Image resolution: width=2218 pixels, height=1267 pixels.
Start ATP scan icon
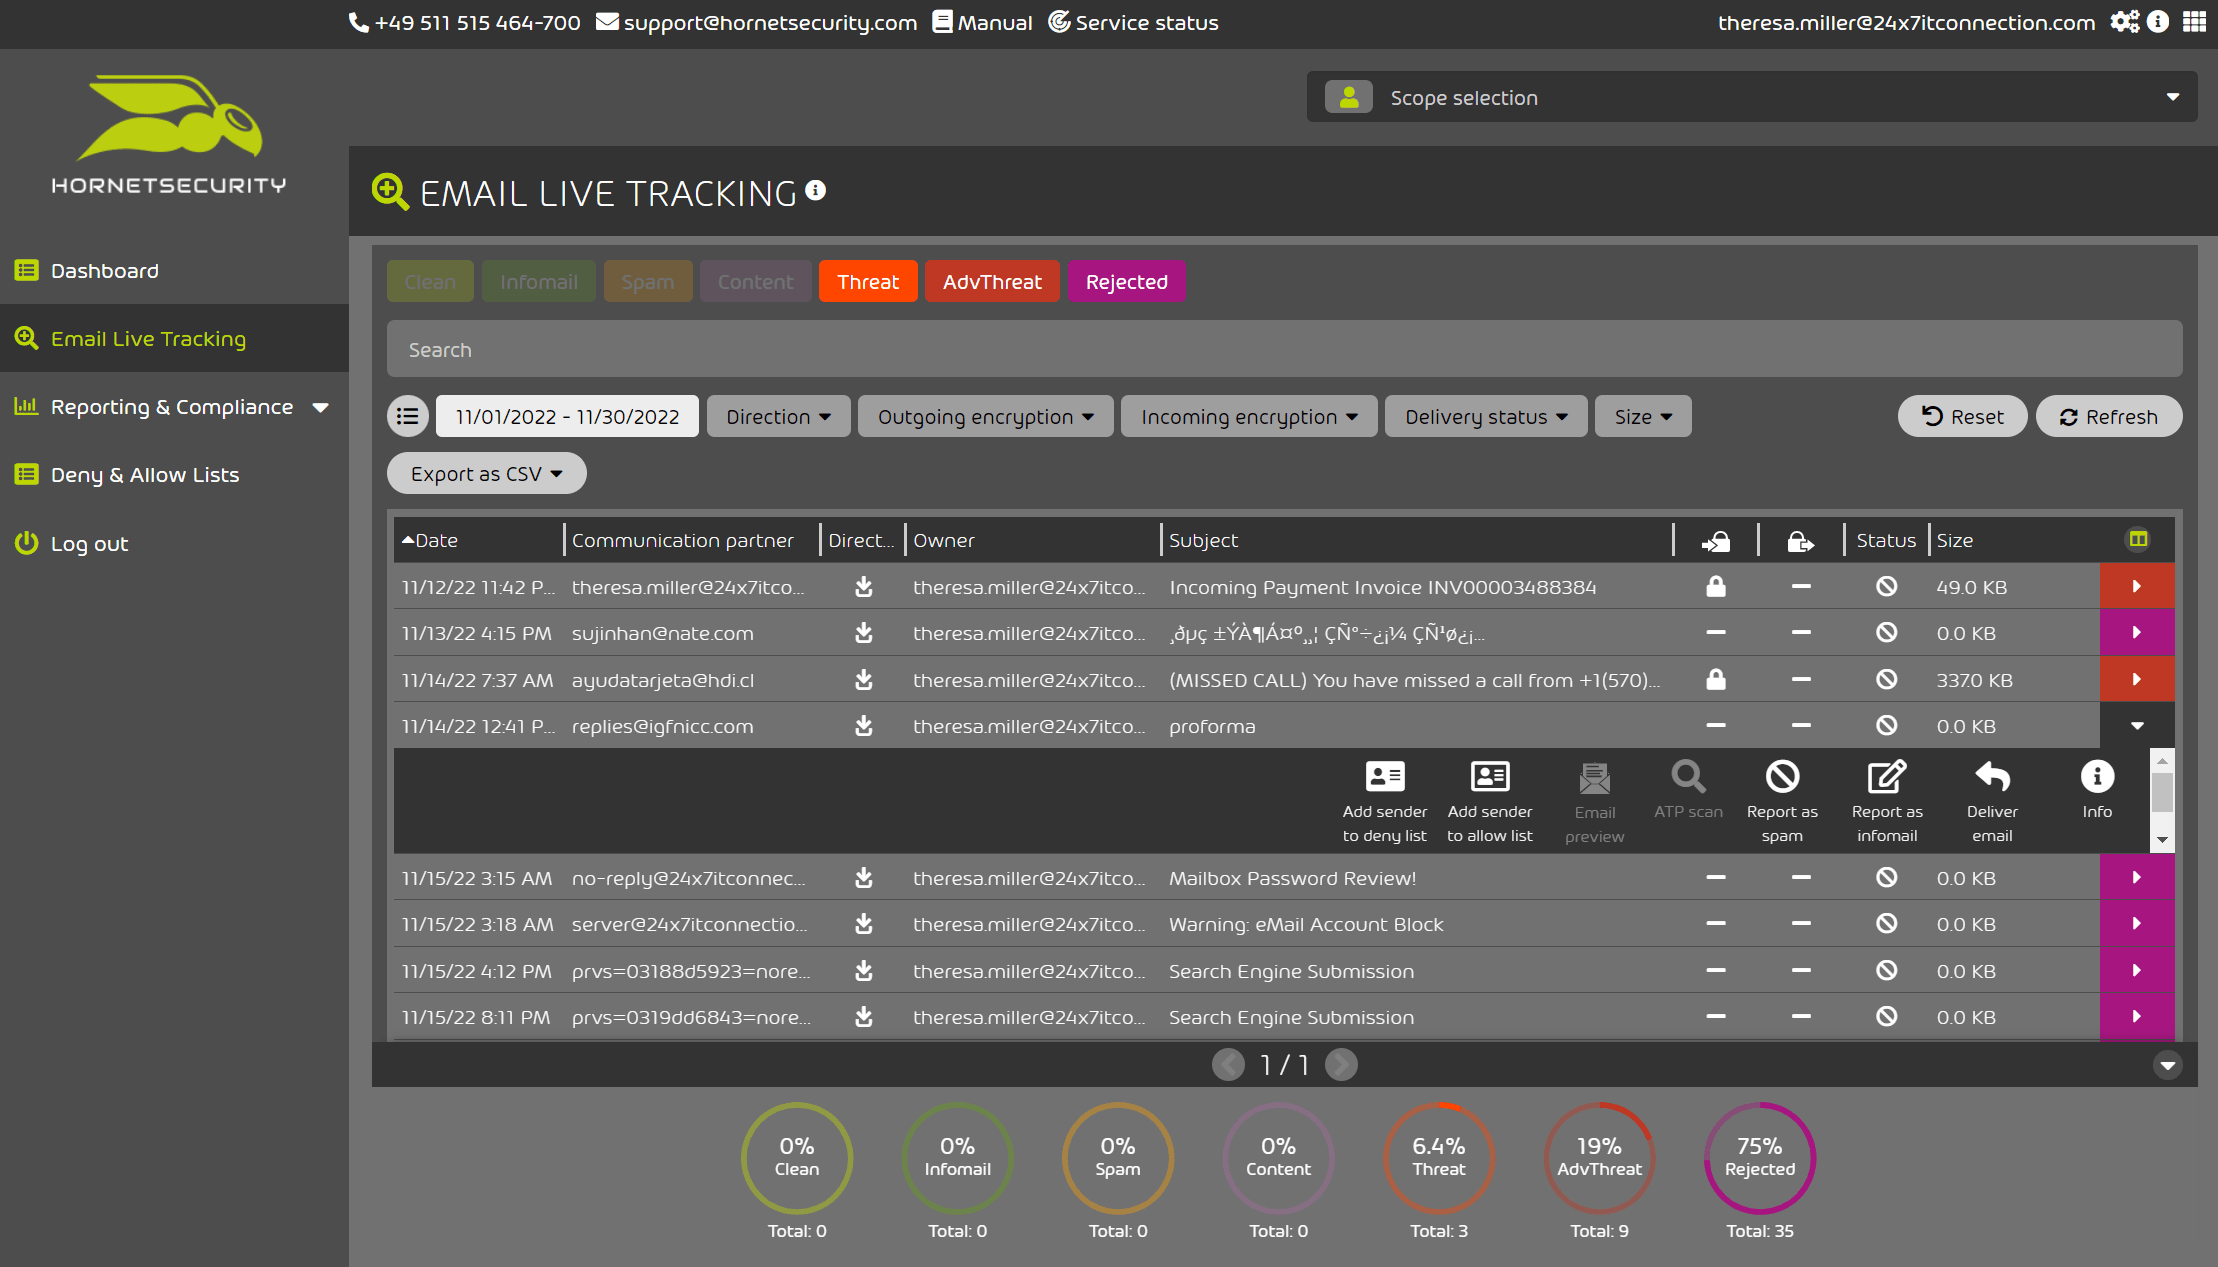1688,777
